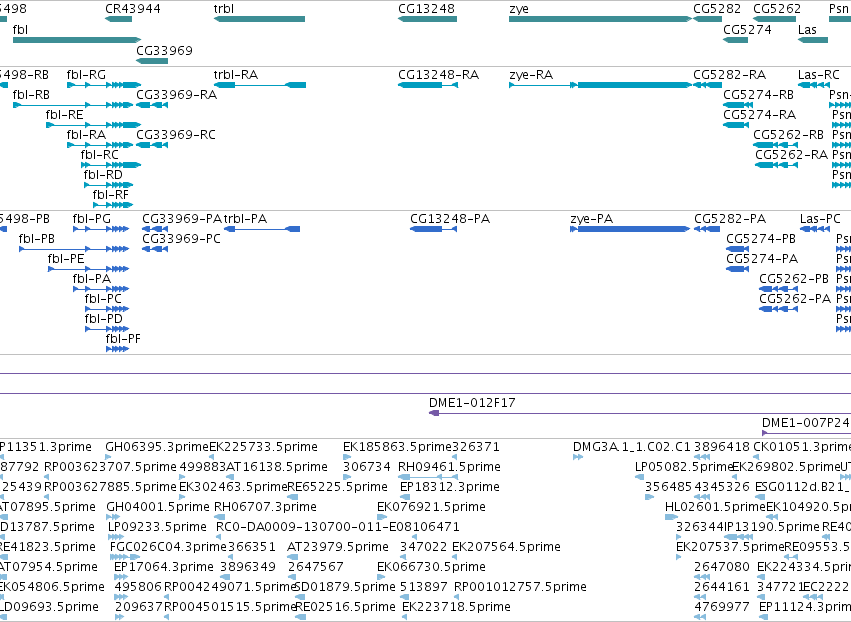
Task: Click the CG5282 gene label
Action: coord(717,9)
